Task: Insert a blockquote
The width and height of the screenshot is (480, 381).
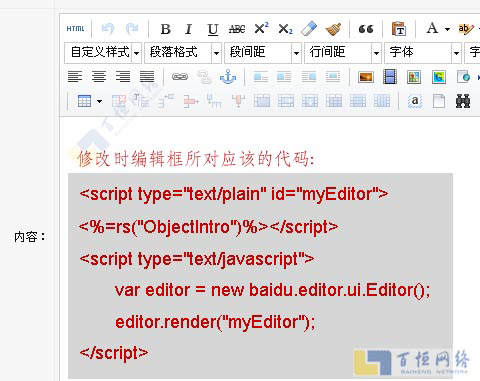Action: [x=366, y=29]
